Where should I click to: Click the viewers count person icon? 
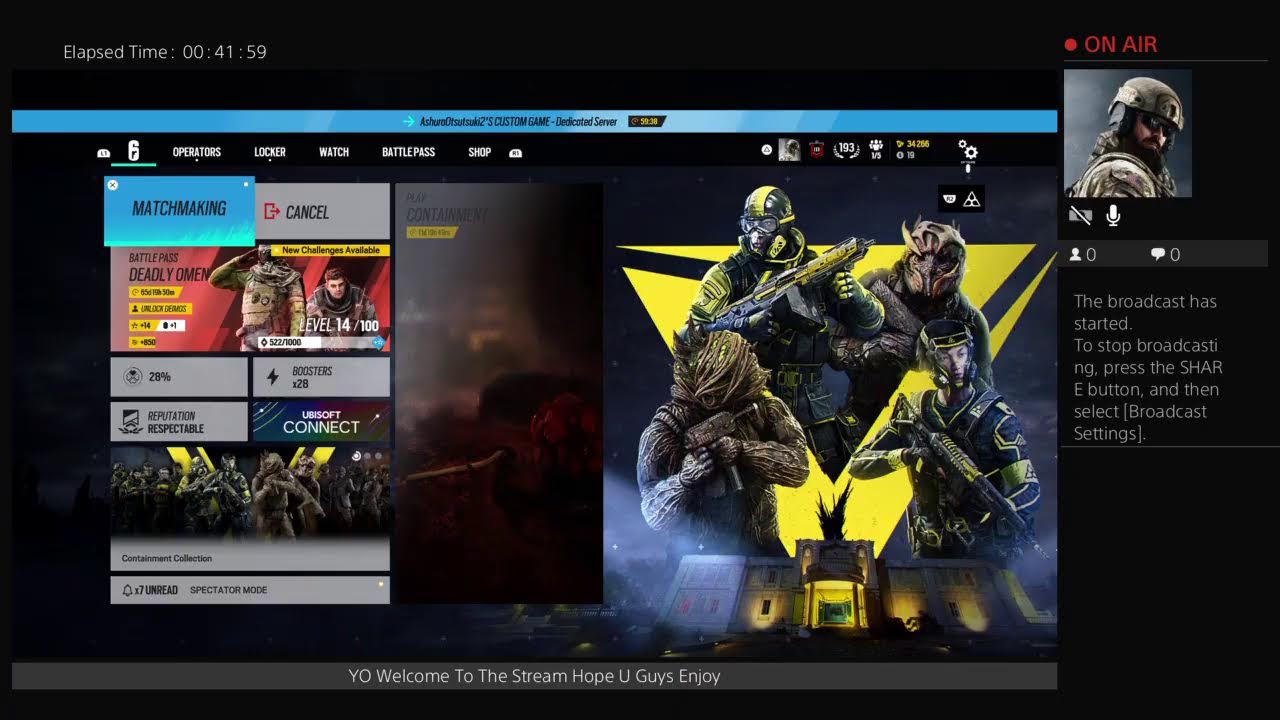coord(1076,255)
